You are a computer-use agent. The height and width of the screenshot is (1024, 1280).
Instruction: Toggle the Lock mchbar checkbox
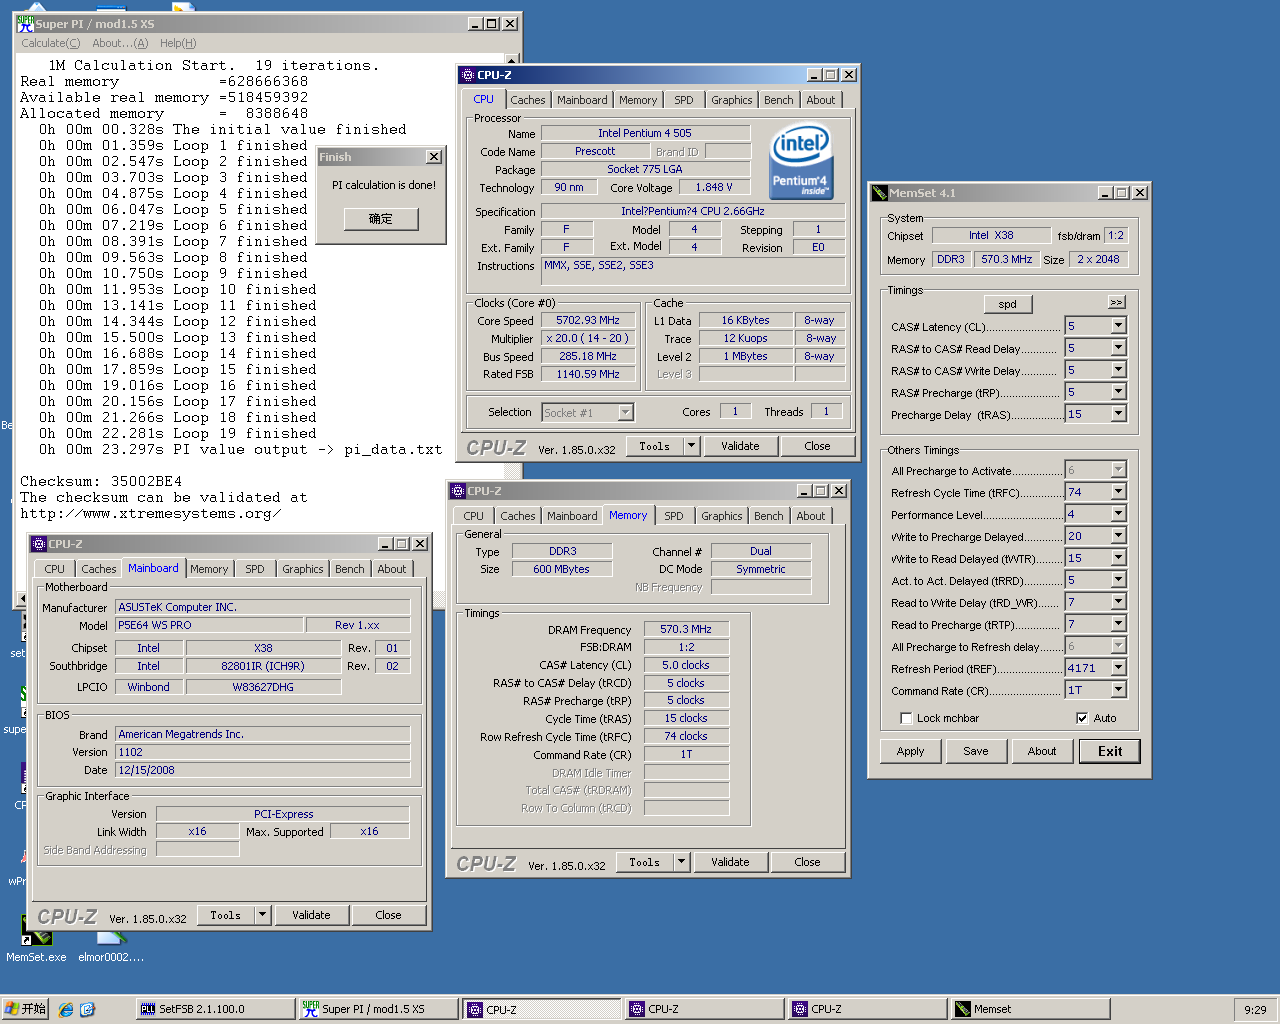[906, 718]
